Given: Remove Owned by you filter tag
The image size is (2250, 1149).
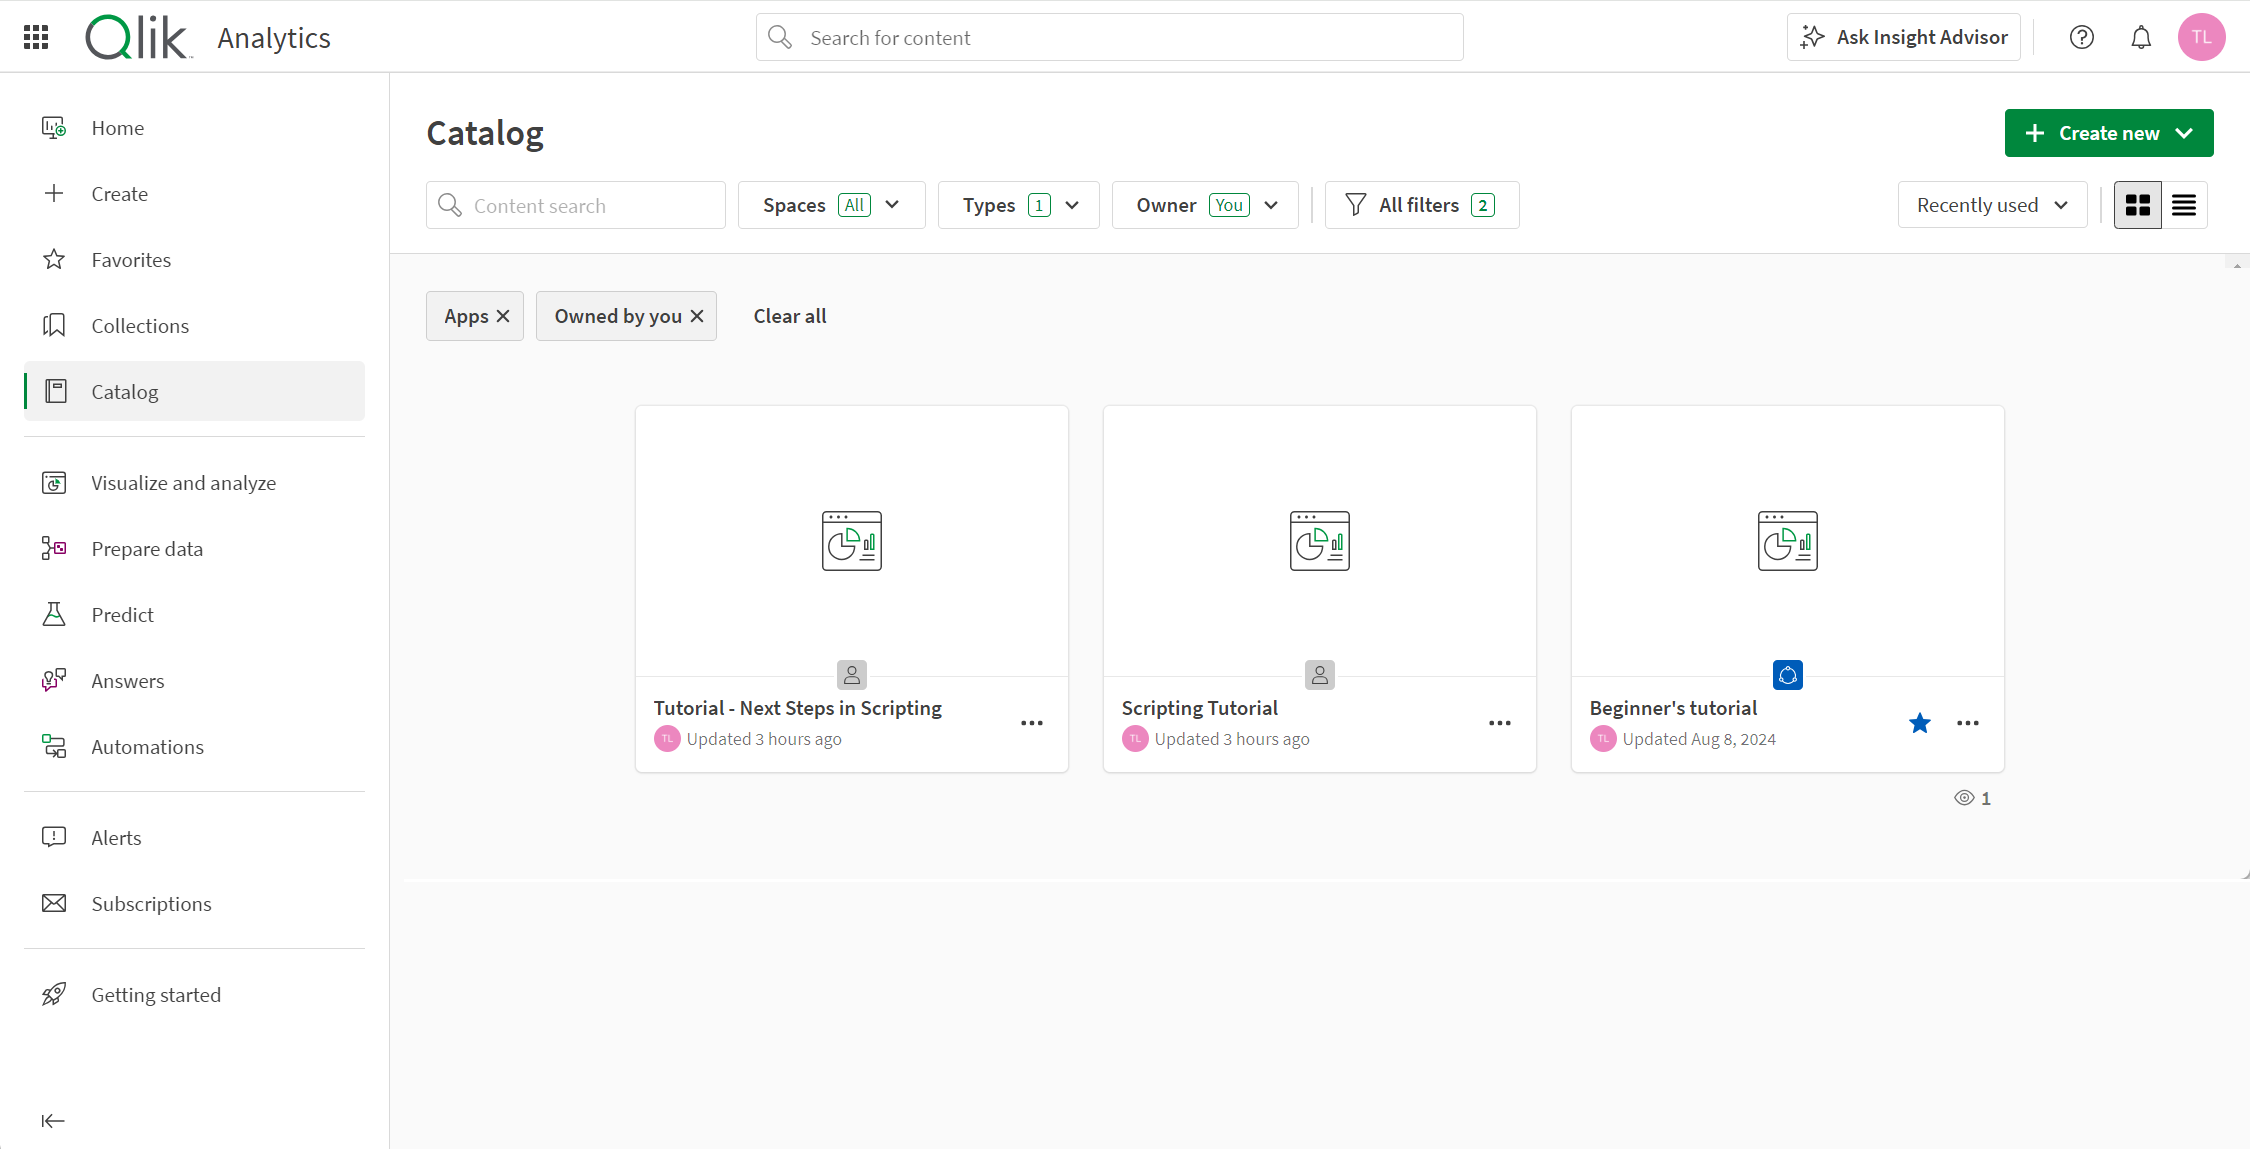Looking at the screenshot, I should click(x=700, y=315).
